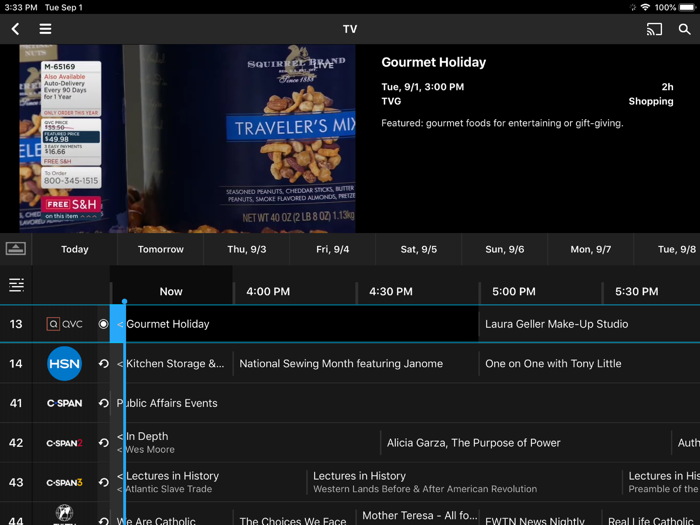The width and height of the screenshot is (700, 525).
Task: Open search with the magnifier icon
Action: tap(684, 29)
